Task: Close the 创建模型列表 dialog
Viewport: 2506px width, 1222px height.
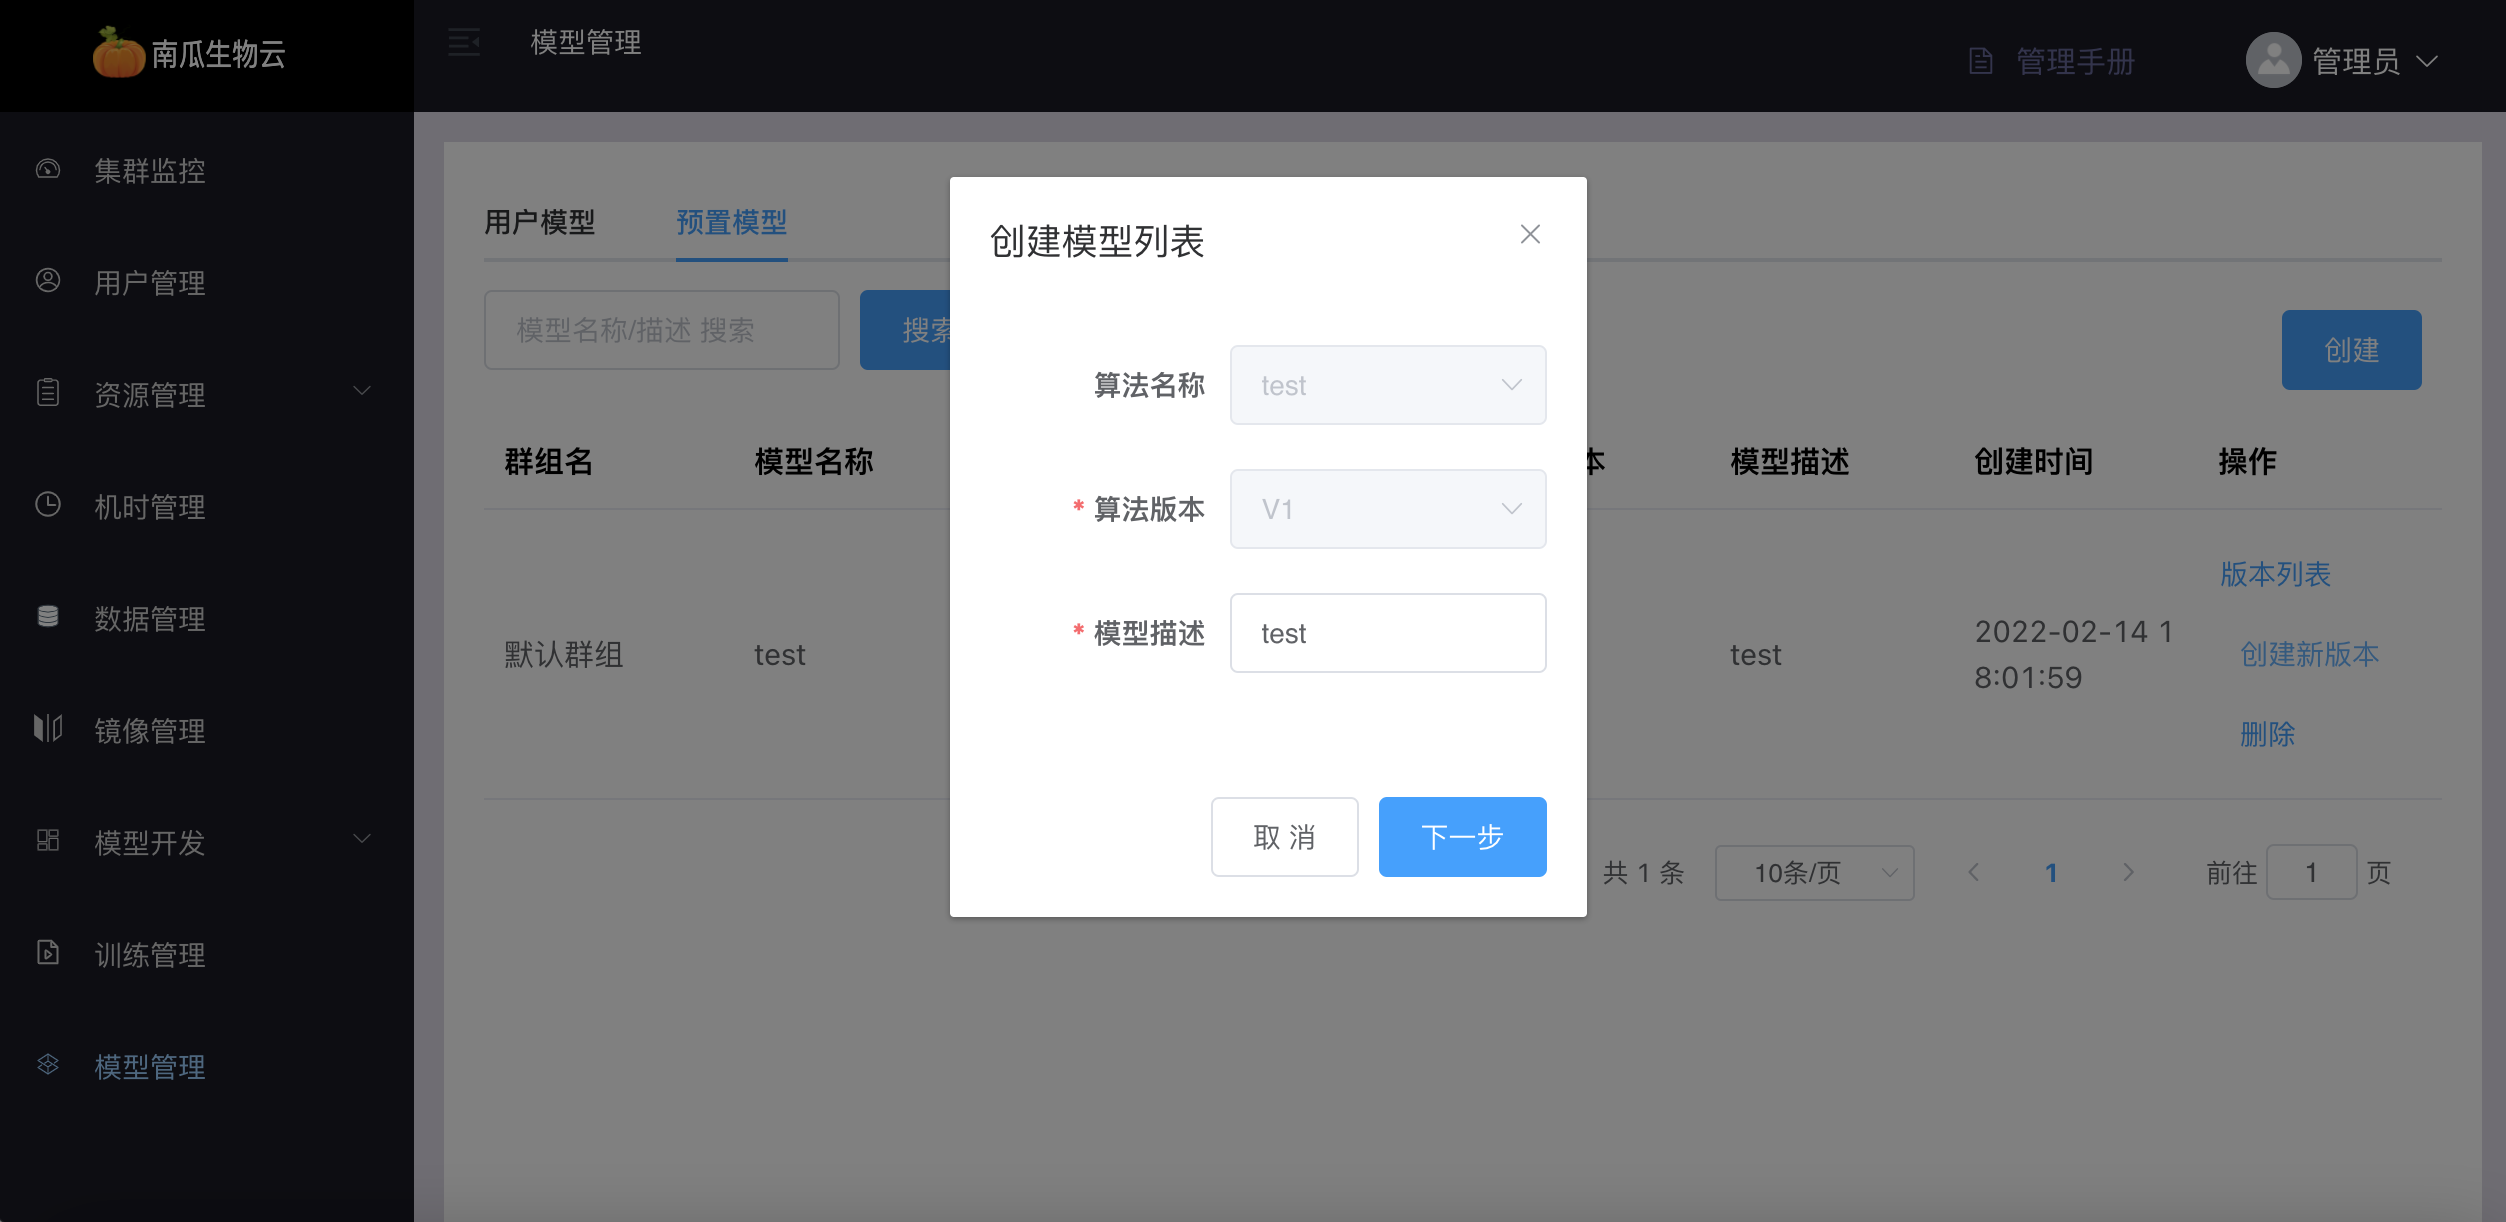Action: click(1530, 234)
